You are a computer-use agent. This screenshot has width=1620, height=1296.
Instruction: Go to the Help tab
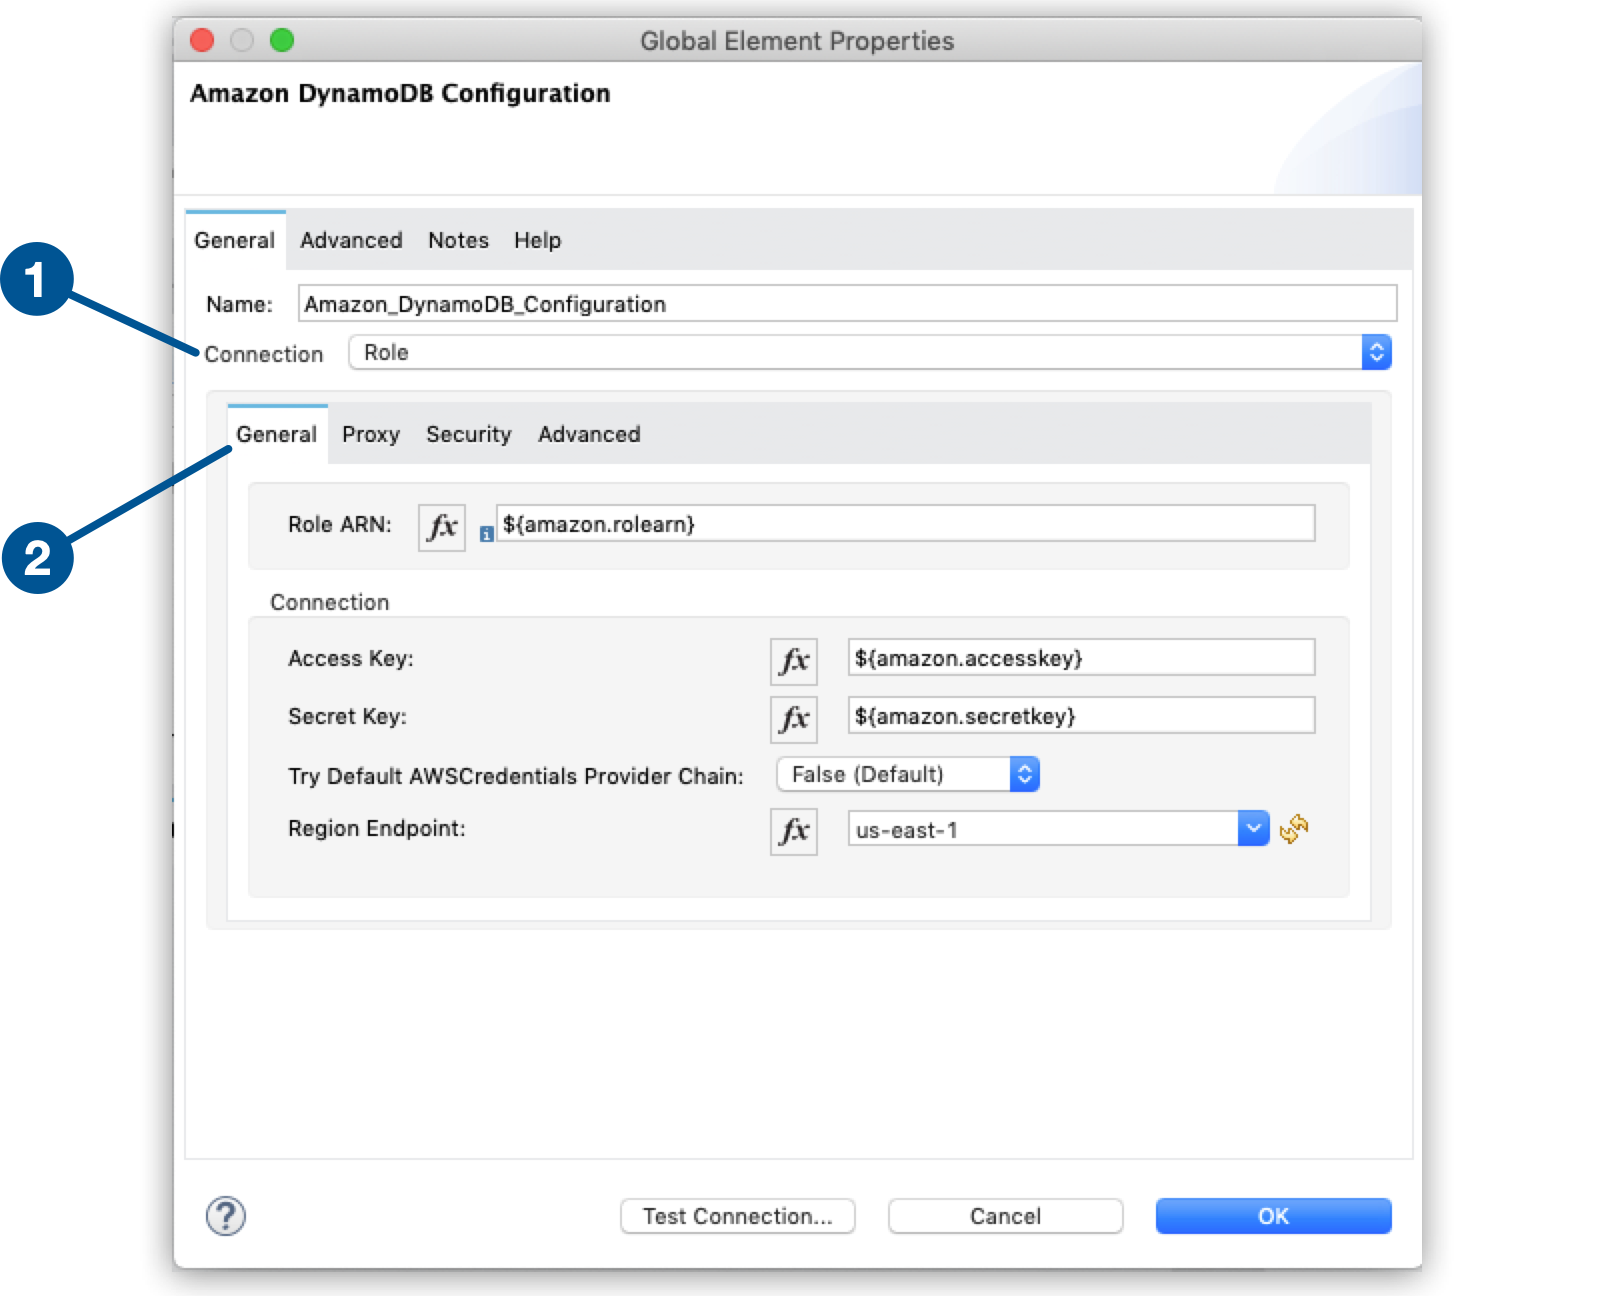(537, 240)
